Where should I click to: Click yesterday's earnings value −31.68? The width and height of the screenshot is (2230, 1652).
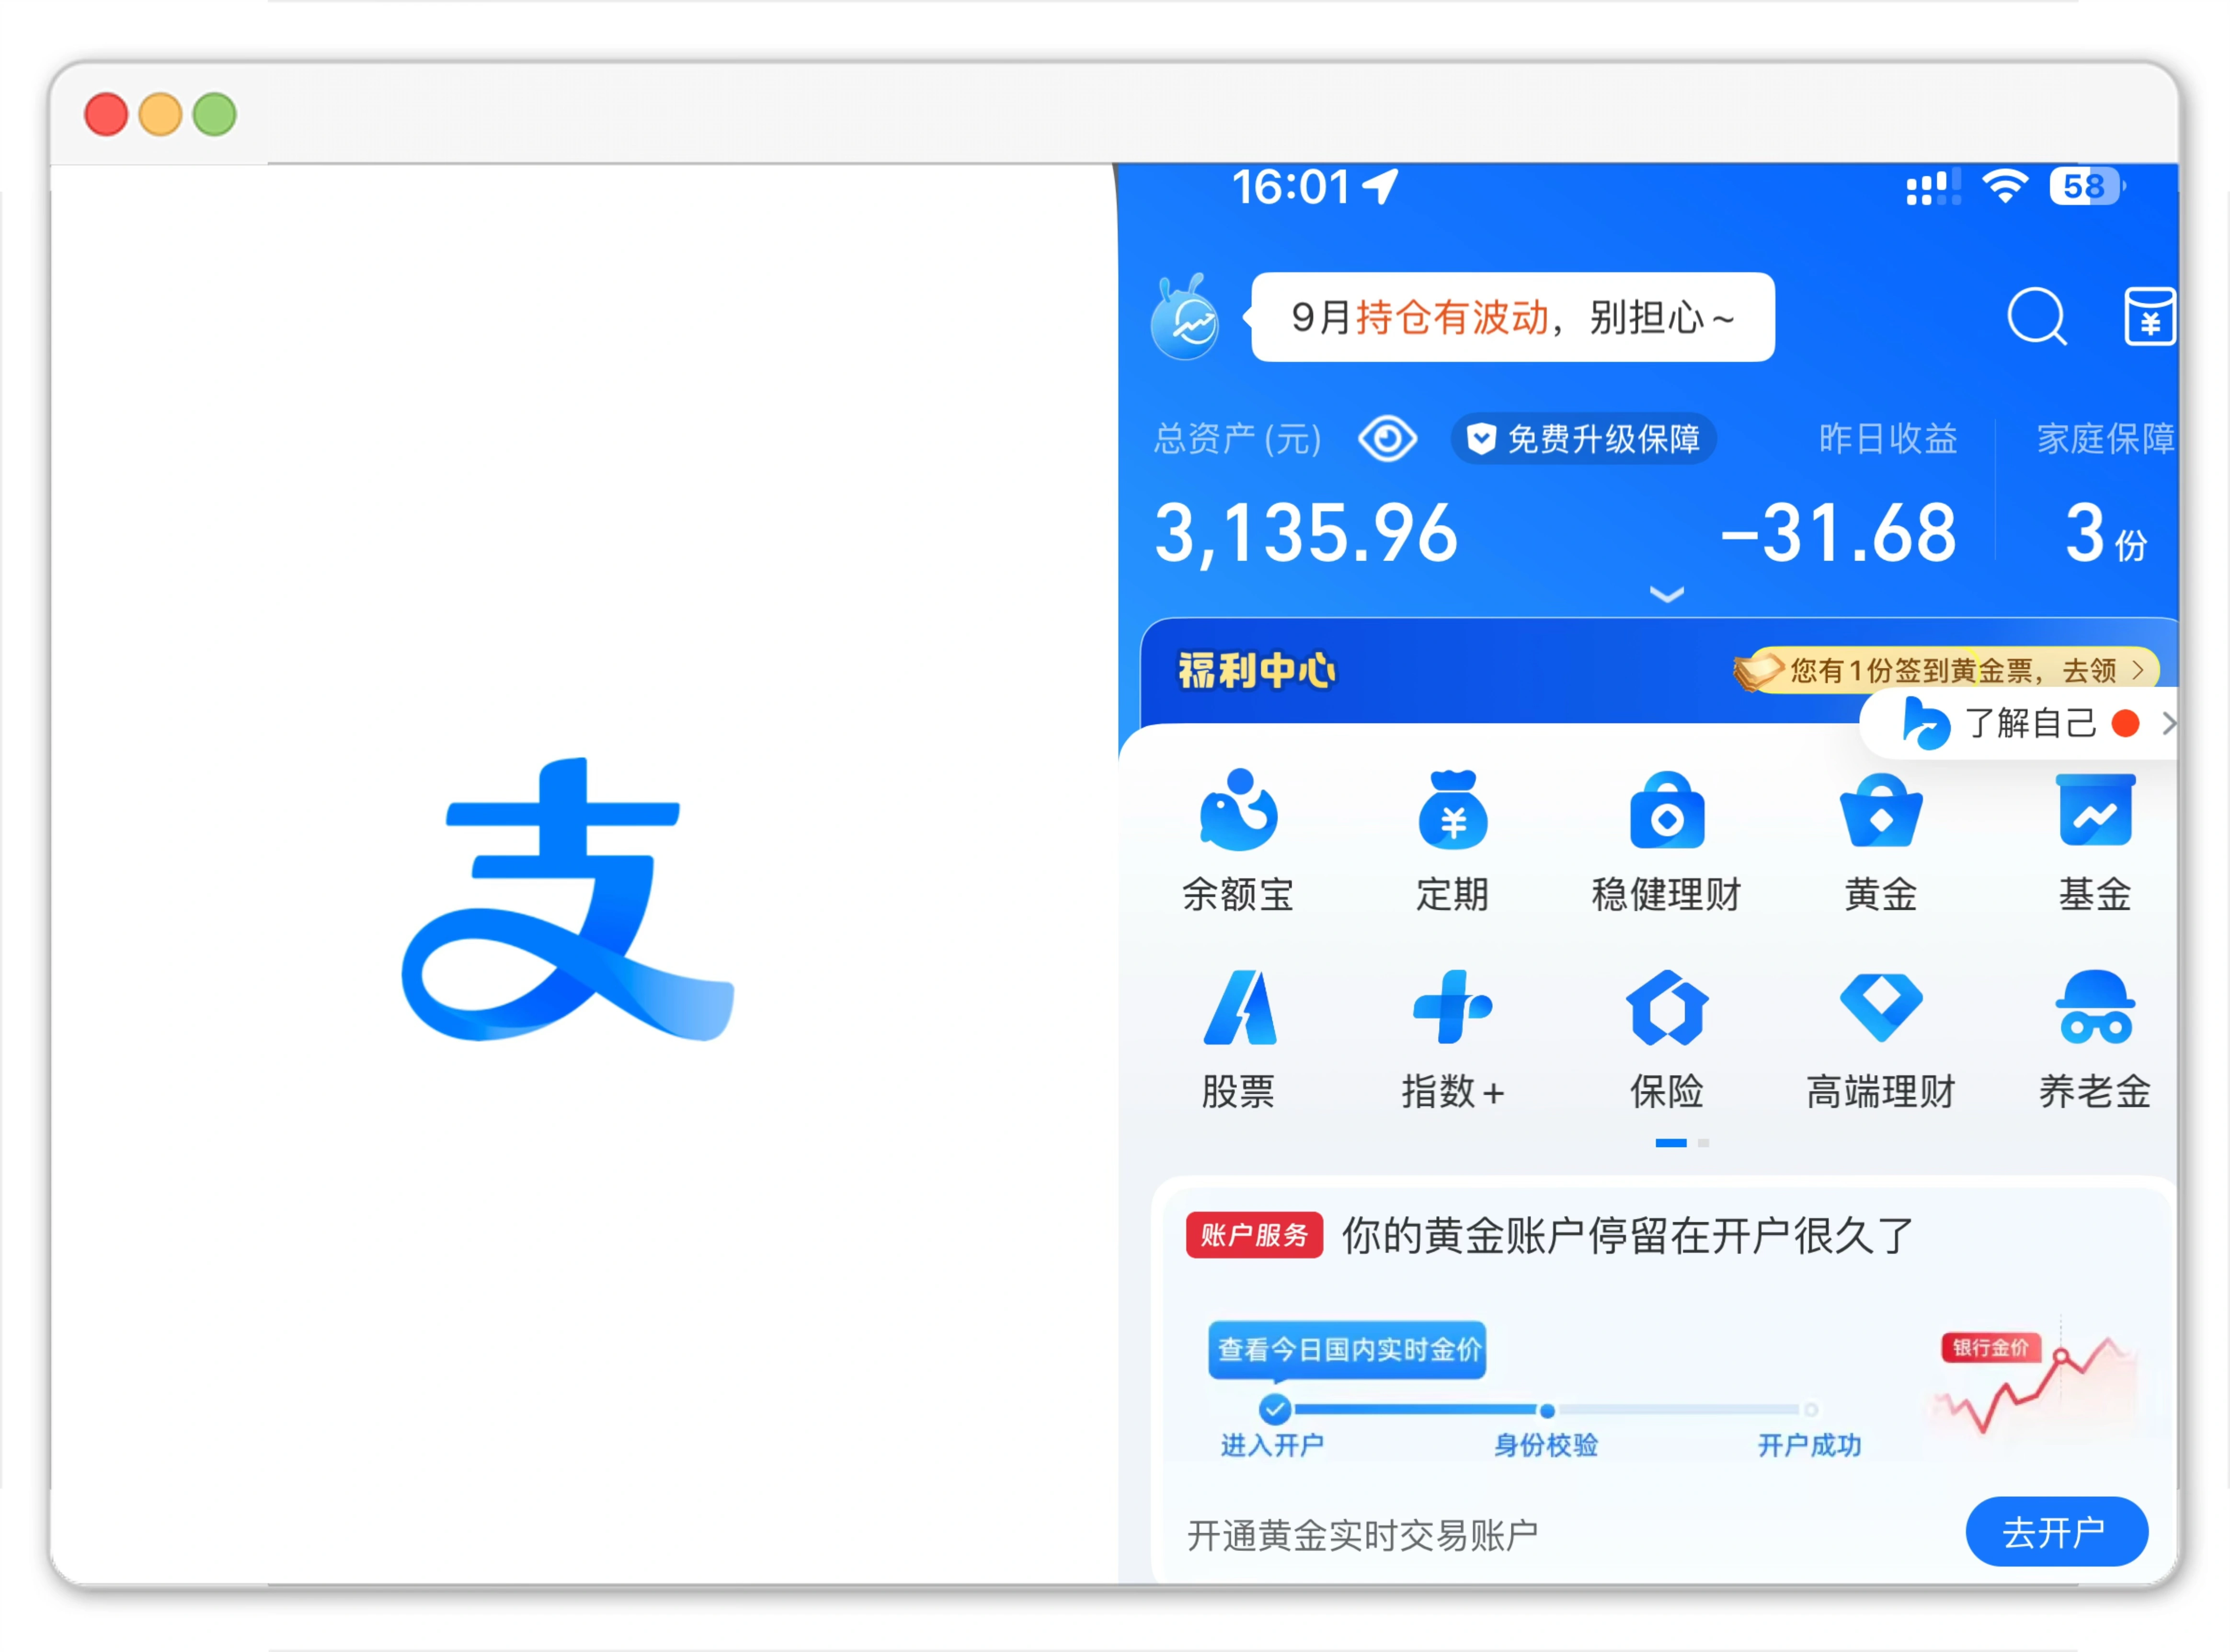(1838, 532)
